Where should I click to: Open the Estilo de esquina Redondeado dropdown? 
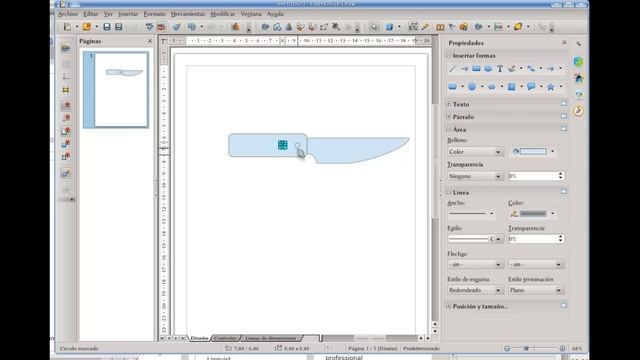(475, 290)
